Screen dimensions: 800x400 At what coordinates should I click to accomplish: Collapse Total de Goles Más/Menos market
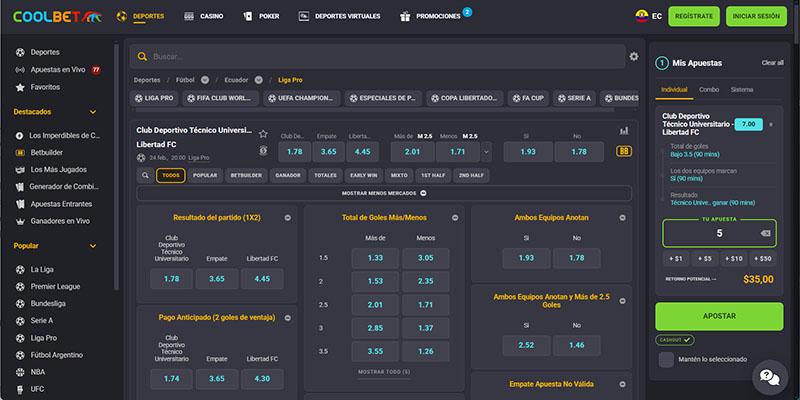(455, 218)
